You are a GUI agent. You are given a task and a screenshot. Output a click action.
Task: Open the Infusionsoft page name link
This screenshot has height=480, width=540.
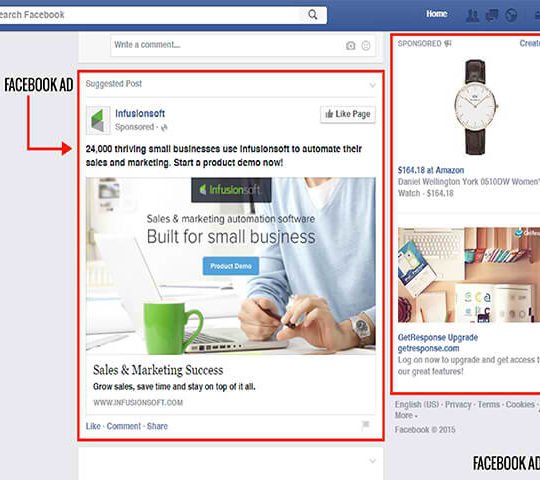(140, 113)
